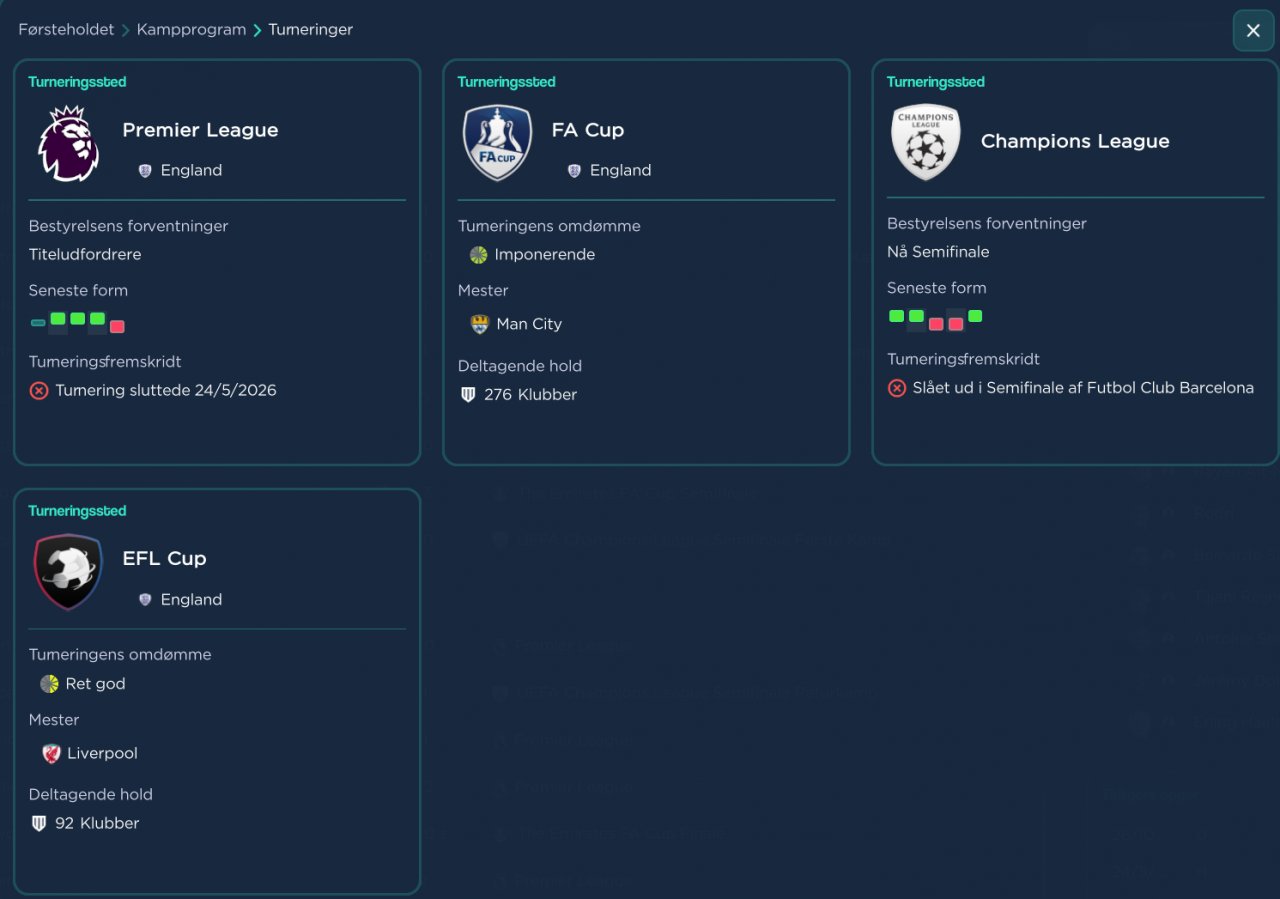Click the Ret god reputation text
The image size is (1280, 899).
point(95,684)
